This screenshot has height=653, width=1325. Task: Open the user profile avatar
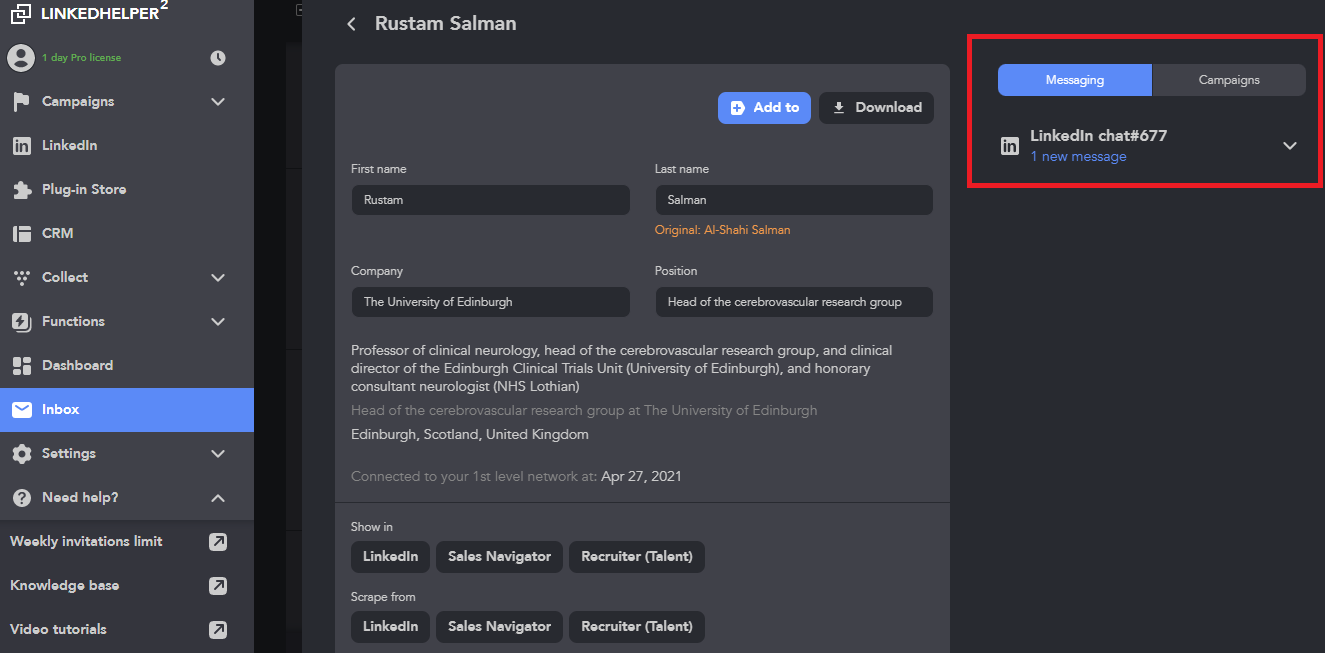(21, 58)
